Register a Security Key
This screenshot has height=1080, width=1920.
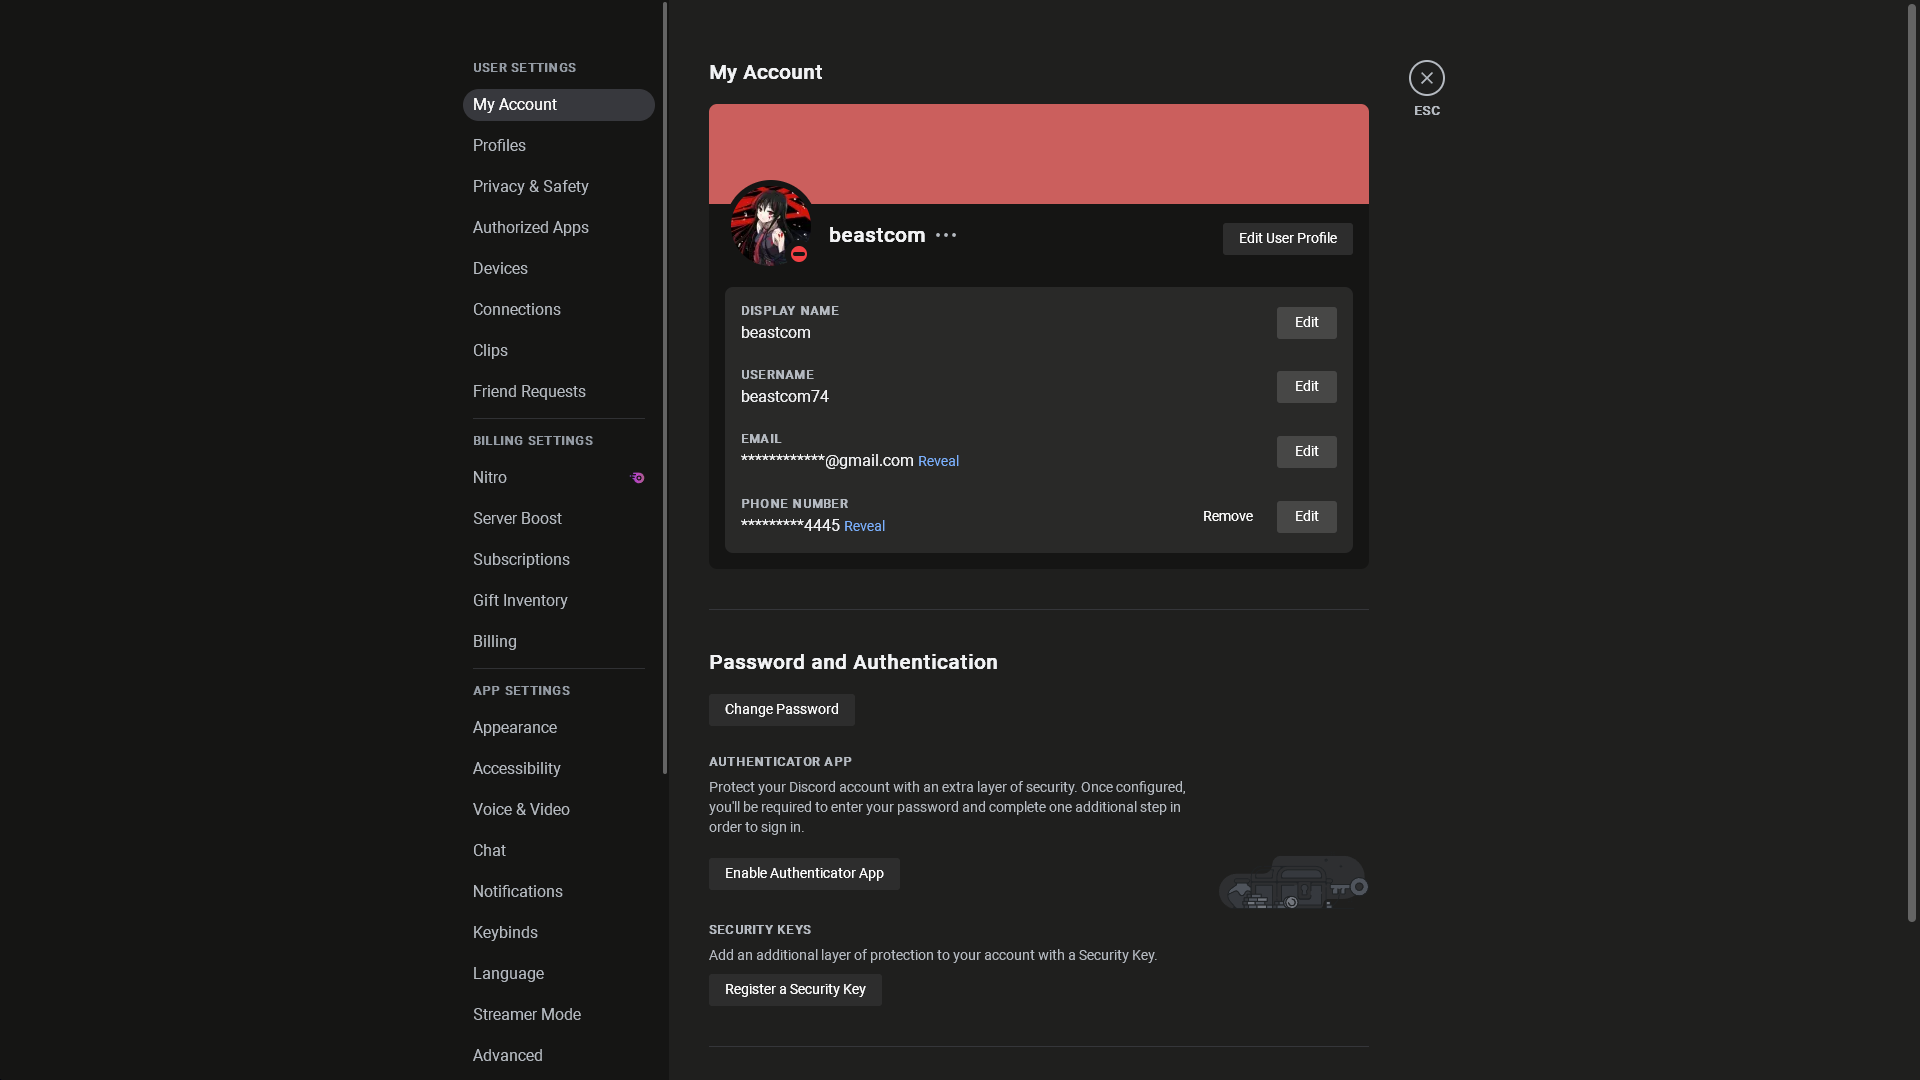click(795, 990)
